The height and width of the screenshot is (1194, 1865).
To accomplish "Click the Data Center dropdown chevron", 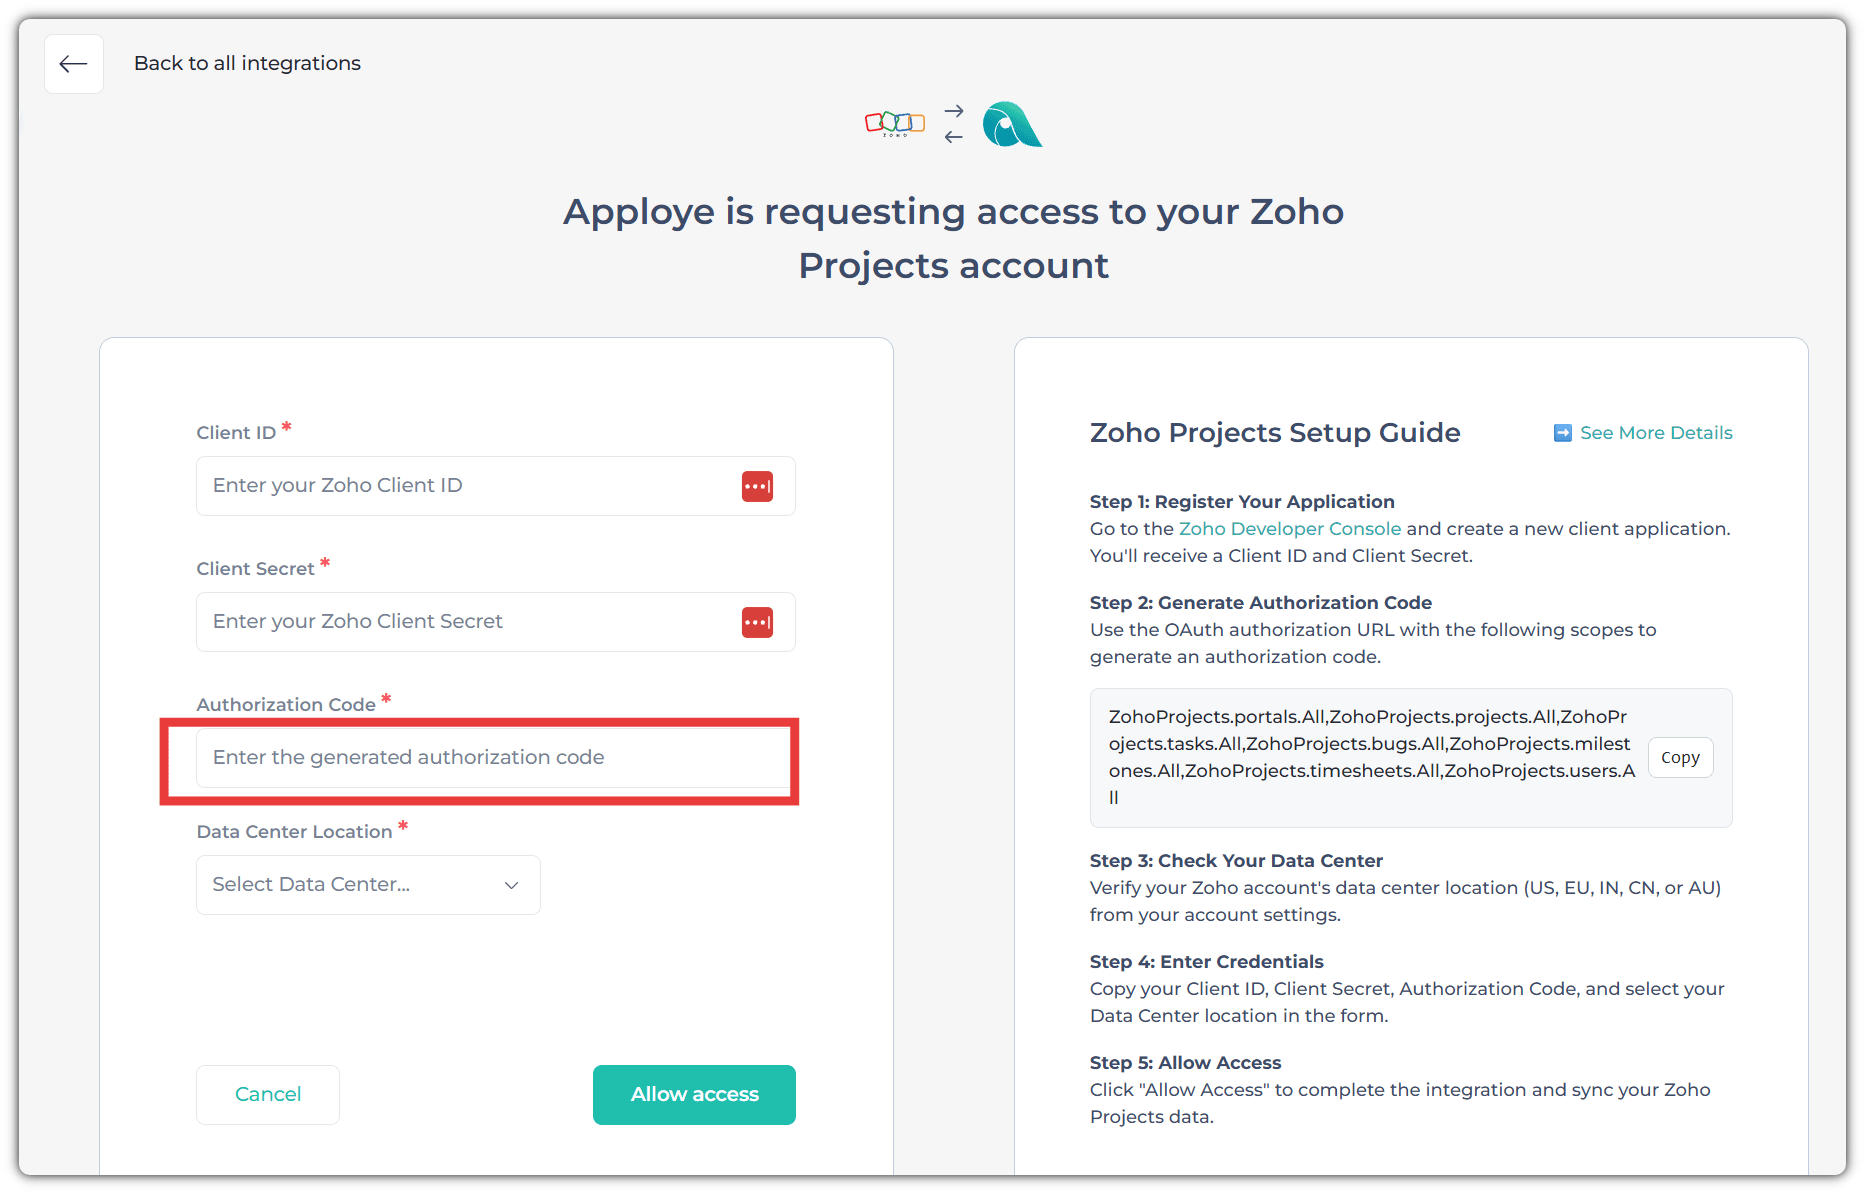I will click(x=511, y=885).
